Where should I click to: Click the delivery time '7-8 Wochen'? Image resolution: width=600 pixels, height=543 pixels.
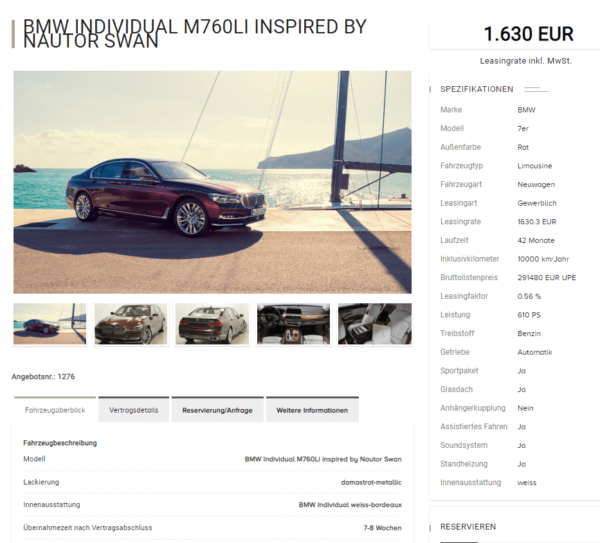coord(382,528)
